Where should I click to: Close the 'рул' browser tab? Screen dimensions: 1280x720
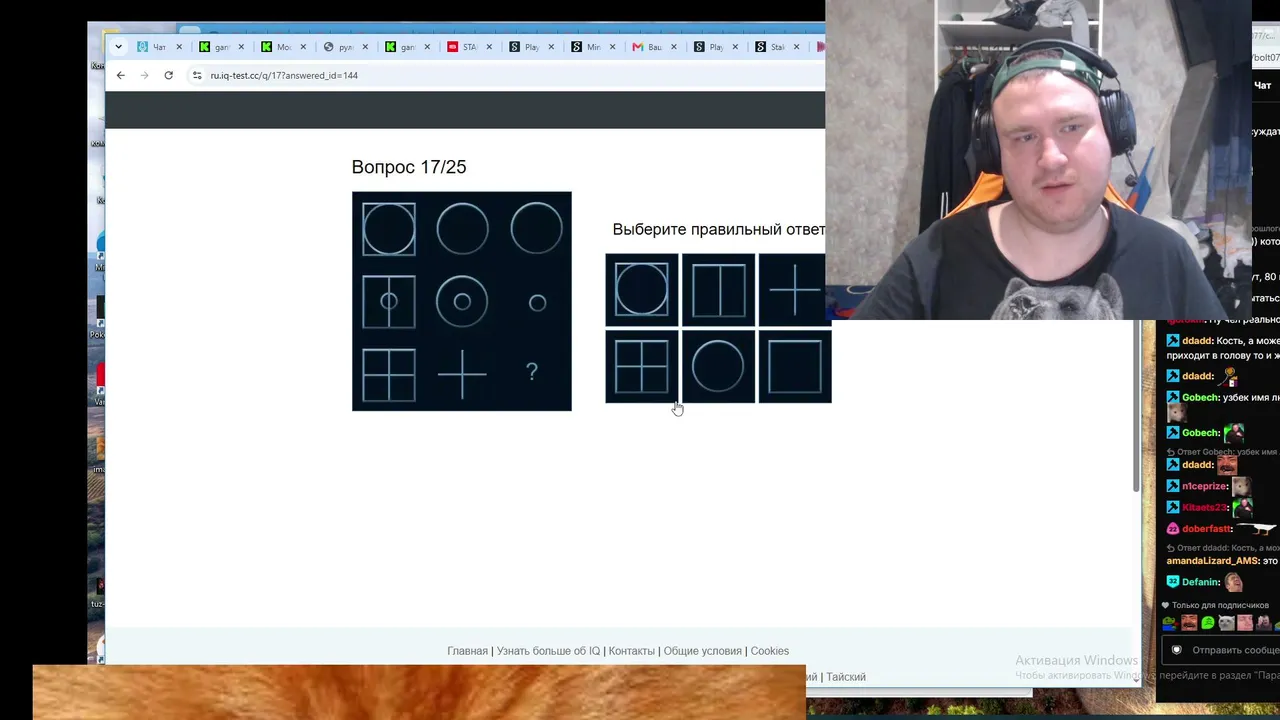point(365,47)
